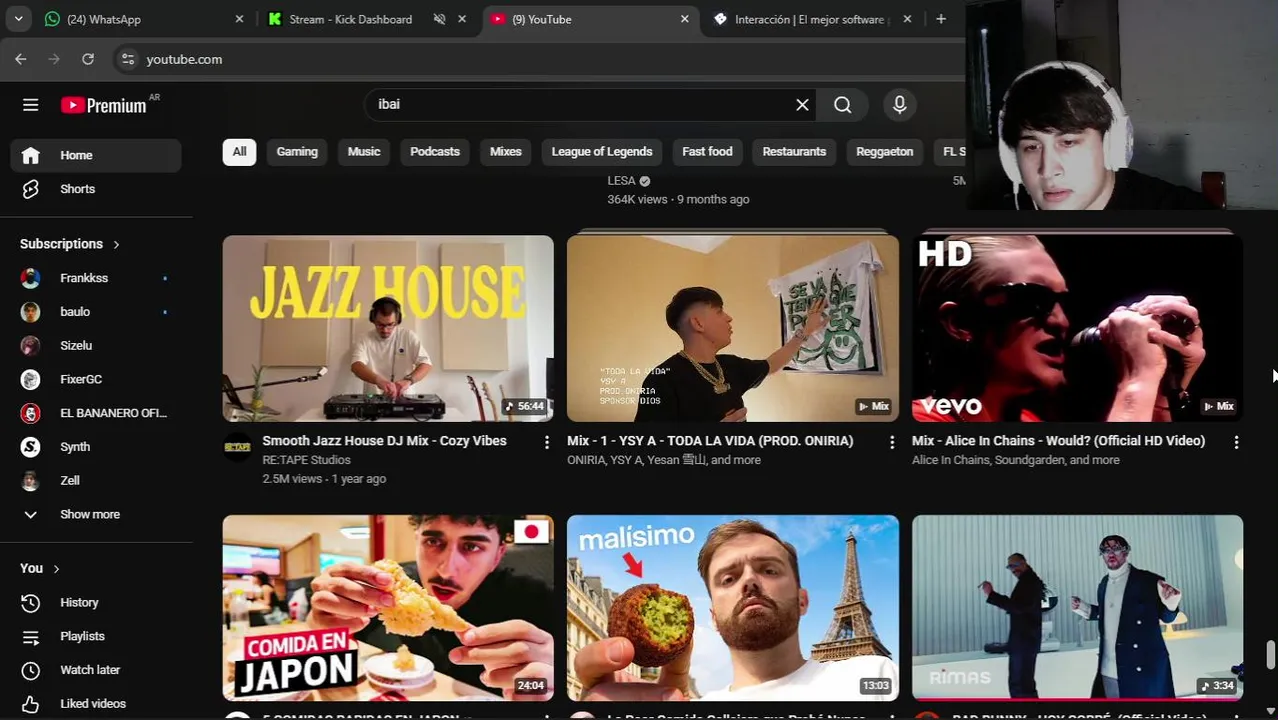The image size is (1278, 720).
Task: Open tab search dropdown arrow
Action: [x=19, y=19]
